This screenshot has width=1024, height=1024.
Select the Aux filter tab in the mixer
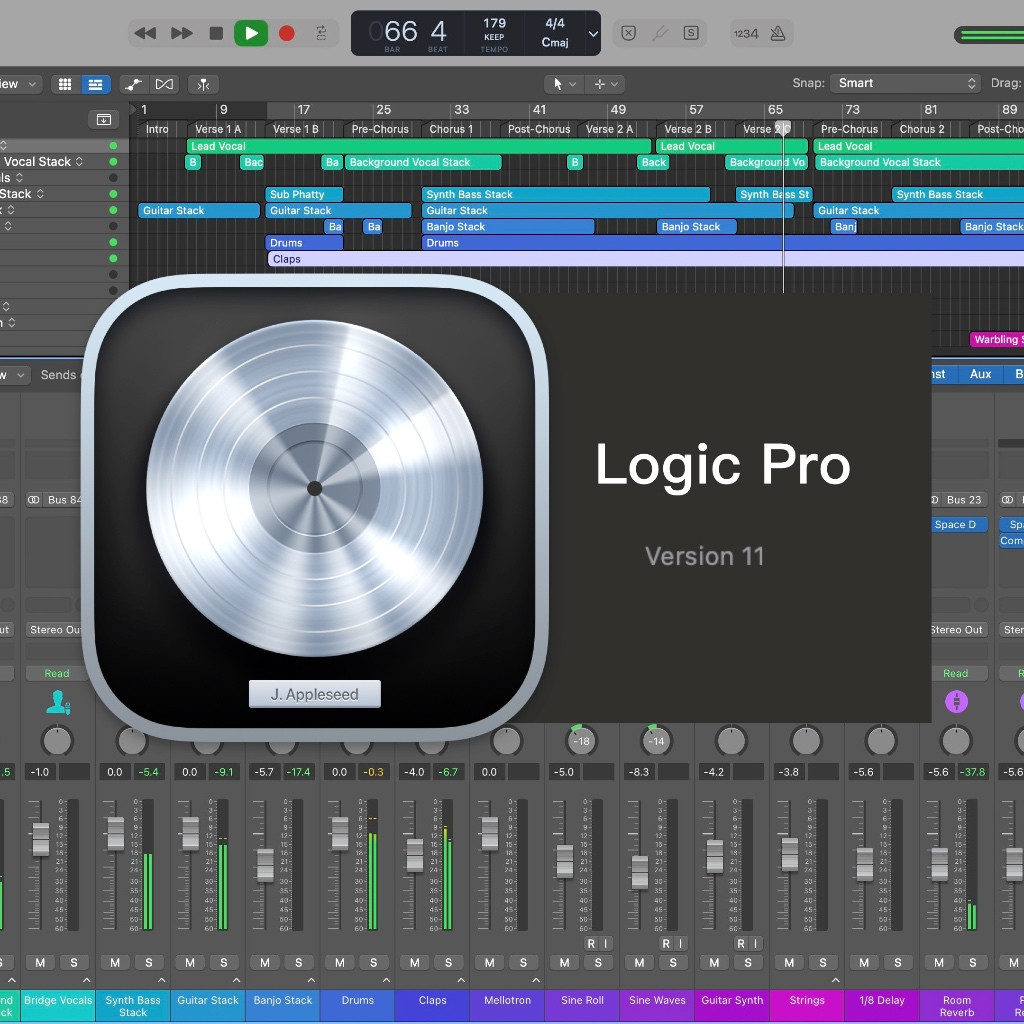tap(980, 374)
